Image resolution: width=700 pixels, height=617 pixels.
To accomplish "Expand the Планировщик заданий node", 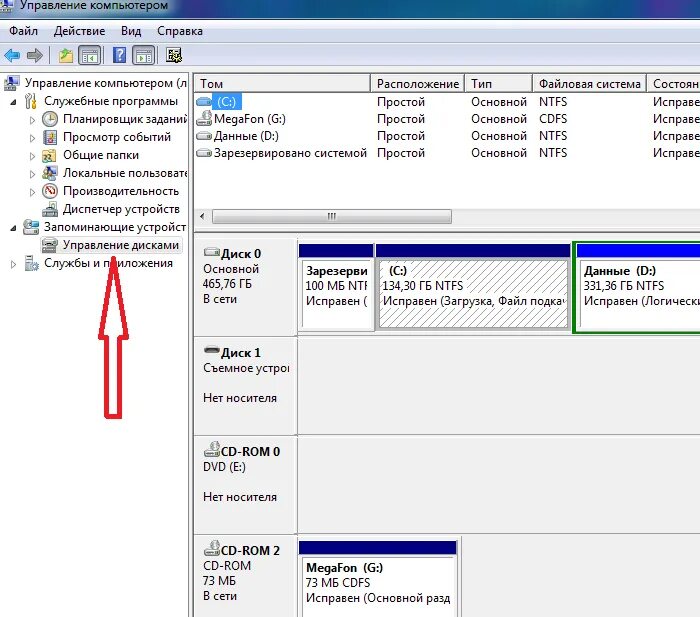I will tap(32, 120).
